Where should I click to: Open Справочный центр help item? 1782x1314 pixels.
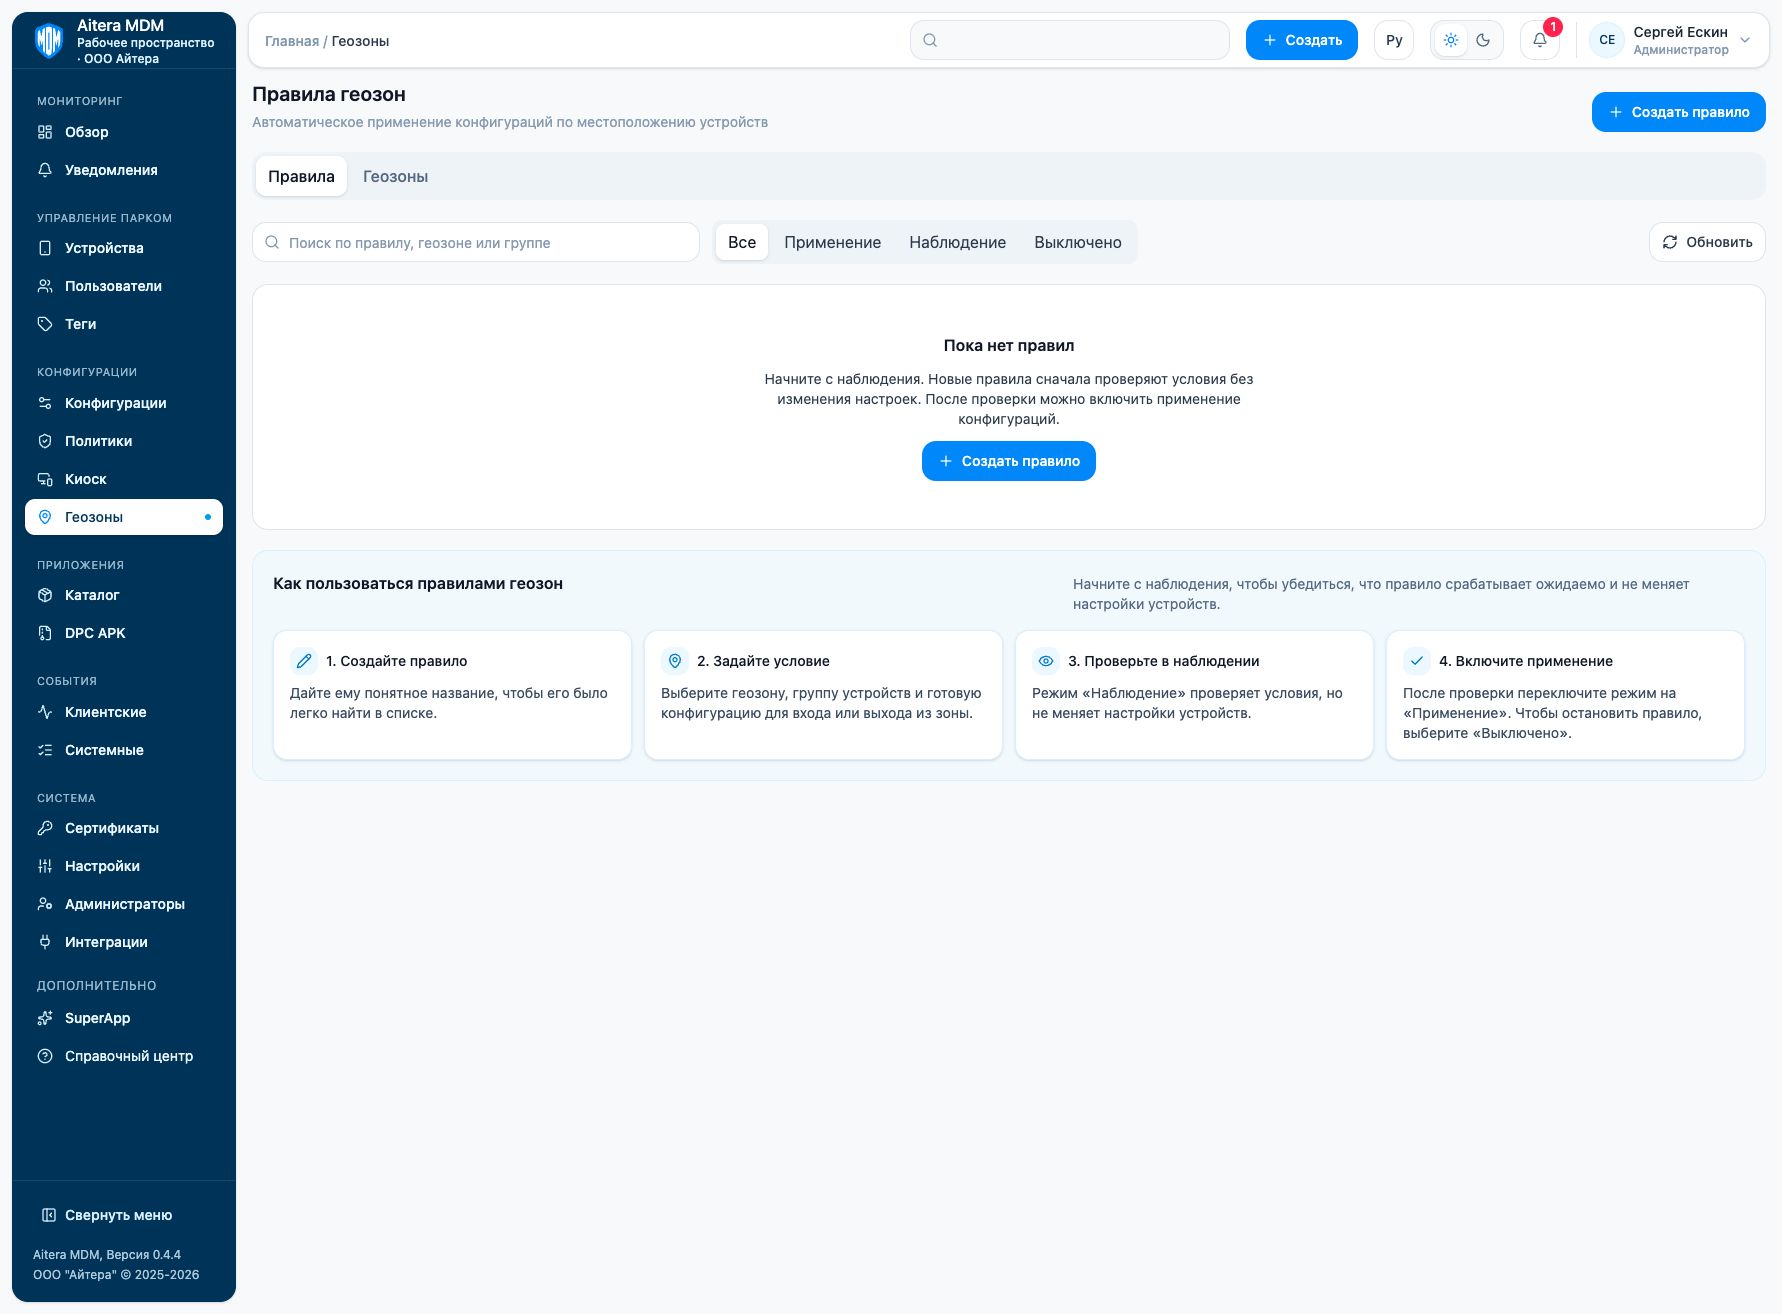coord(124,1056)
